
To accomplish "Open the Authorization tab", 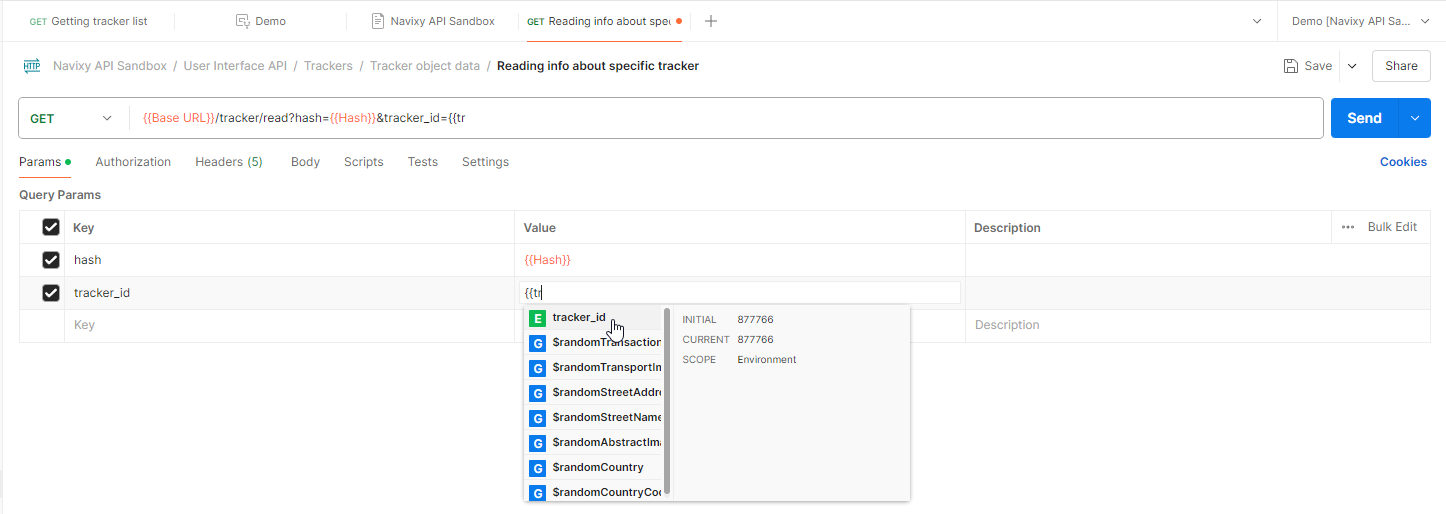I will pyautogui.click(x=133, y=162).
